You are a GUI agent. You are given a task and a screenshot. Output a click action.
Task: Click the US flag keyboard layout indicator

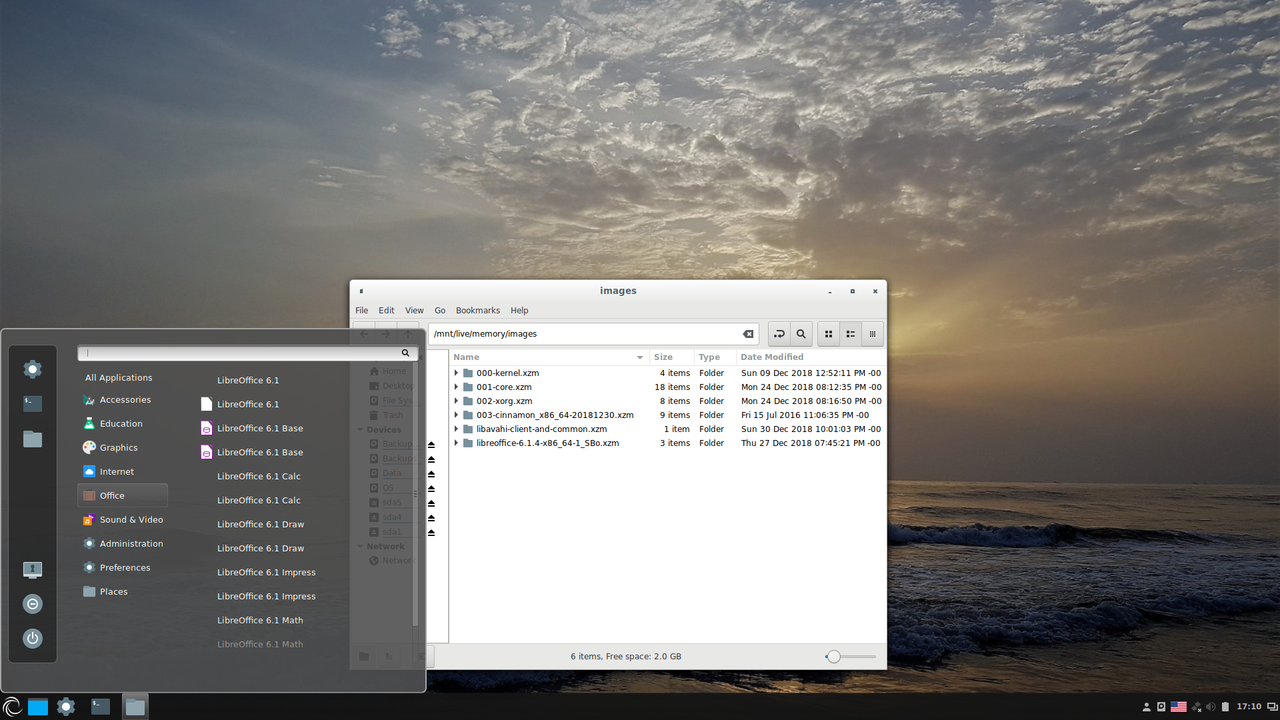(1179, 707)
